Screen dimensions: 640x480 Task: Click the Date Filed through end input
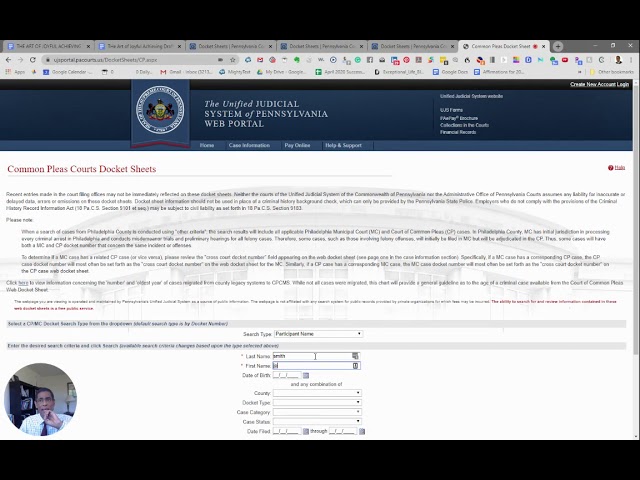343,431
